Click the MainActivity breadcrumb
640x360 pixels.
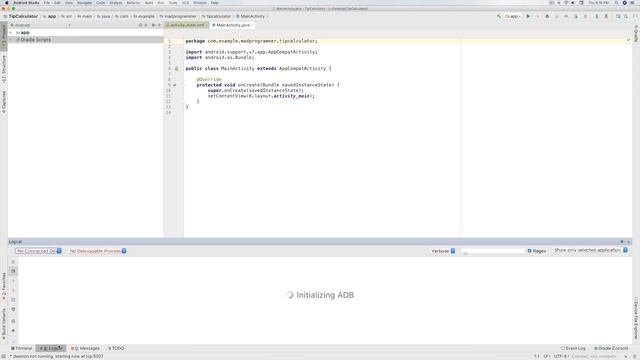pos(250,16)
